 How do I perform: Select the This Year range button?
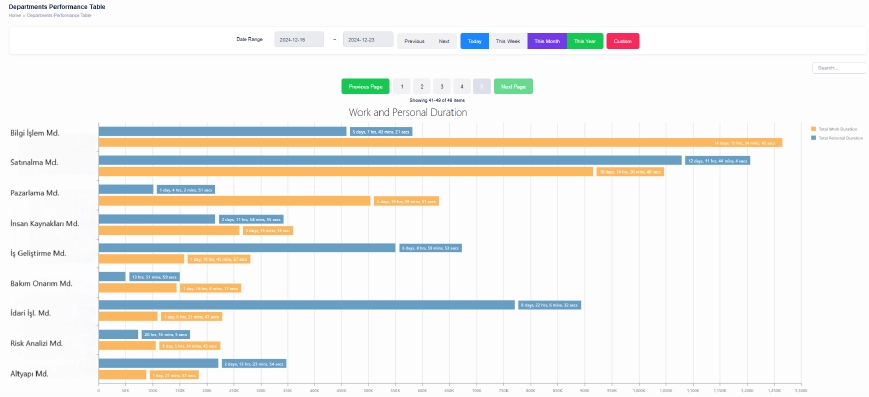(585, 41)
